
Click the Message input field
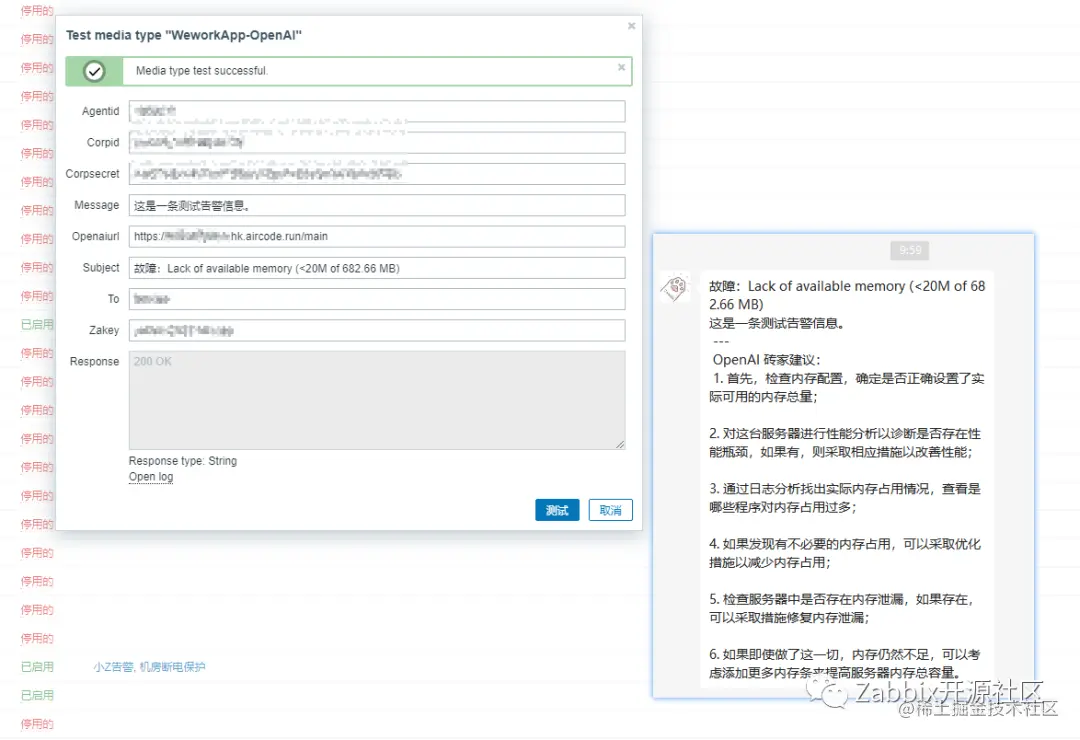(377, 205)
